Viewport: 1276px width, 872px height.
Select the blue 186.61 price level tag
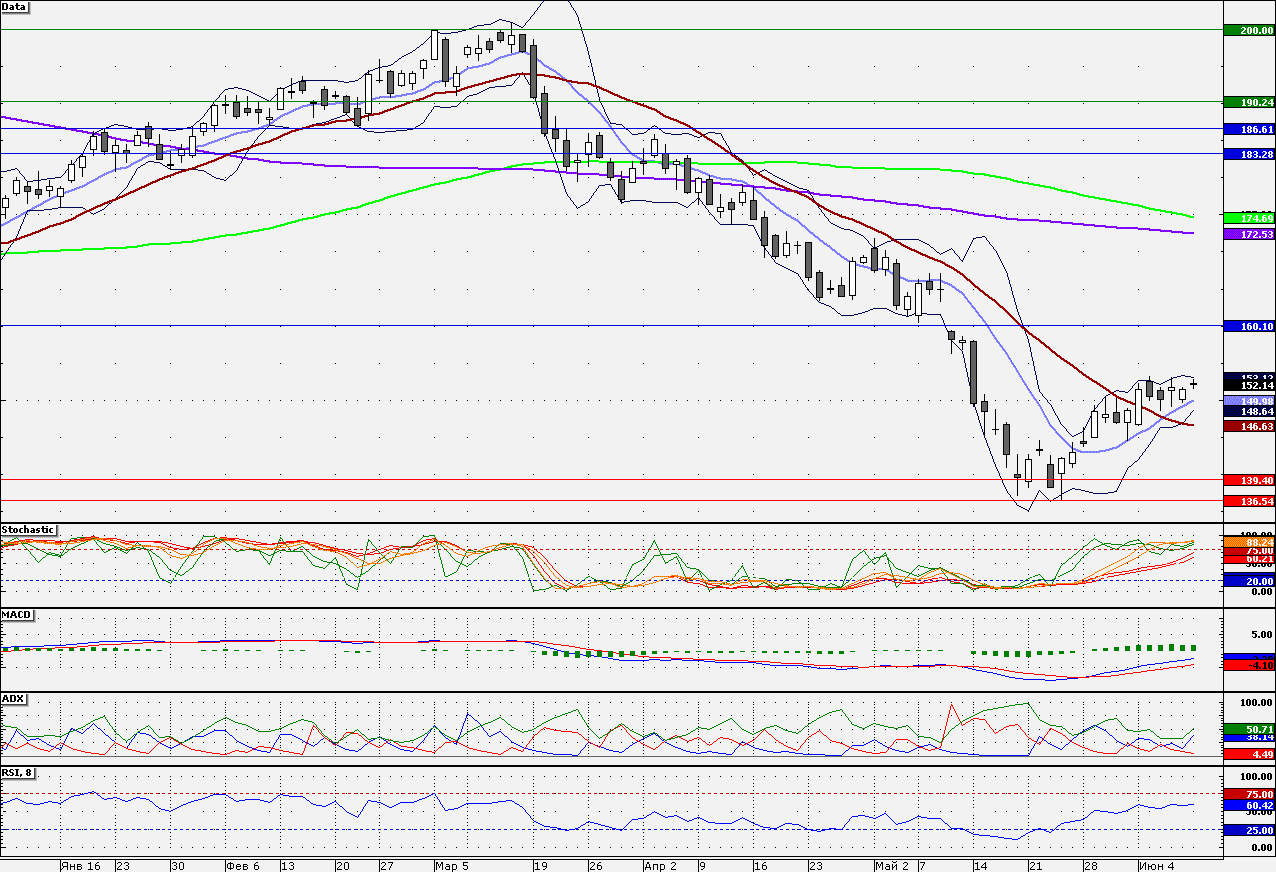point(1249,130)
